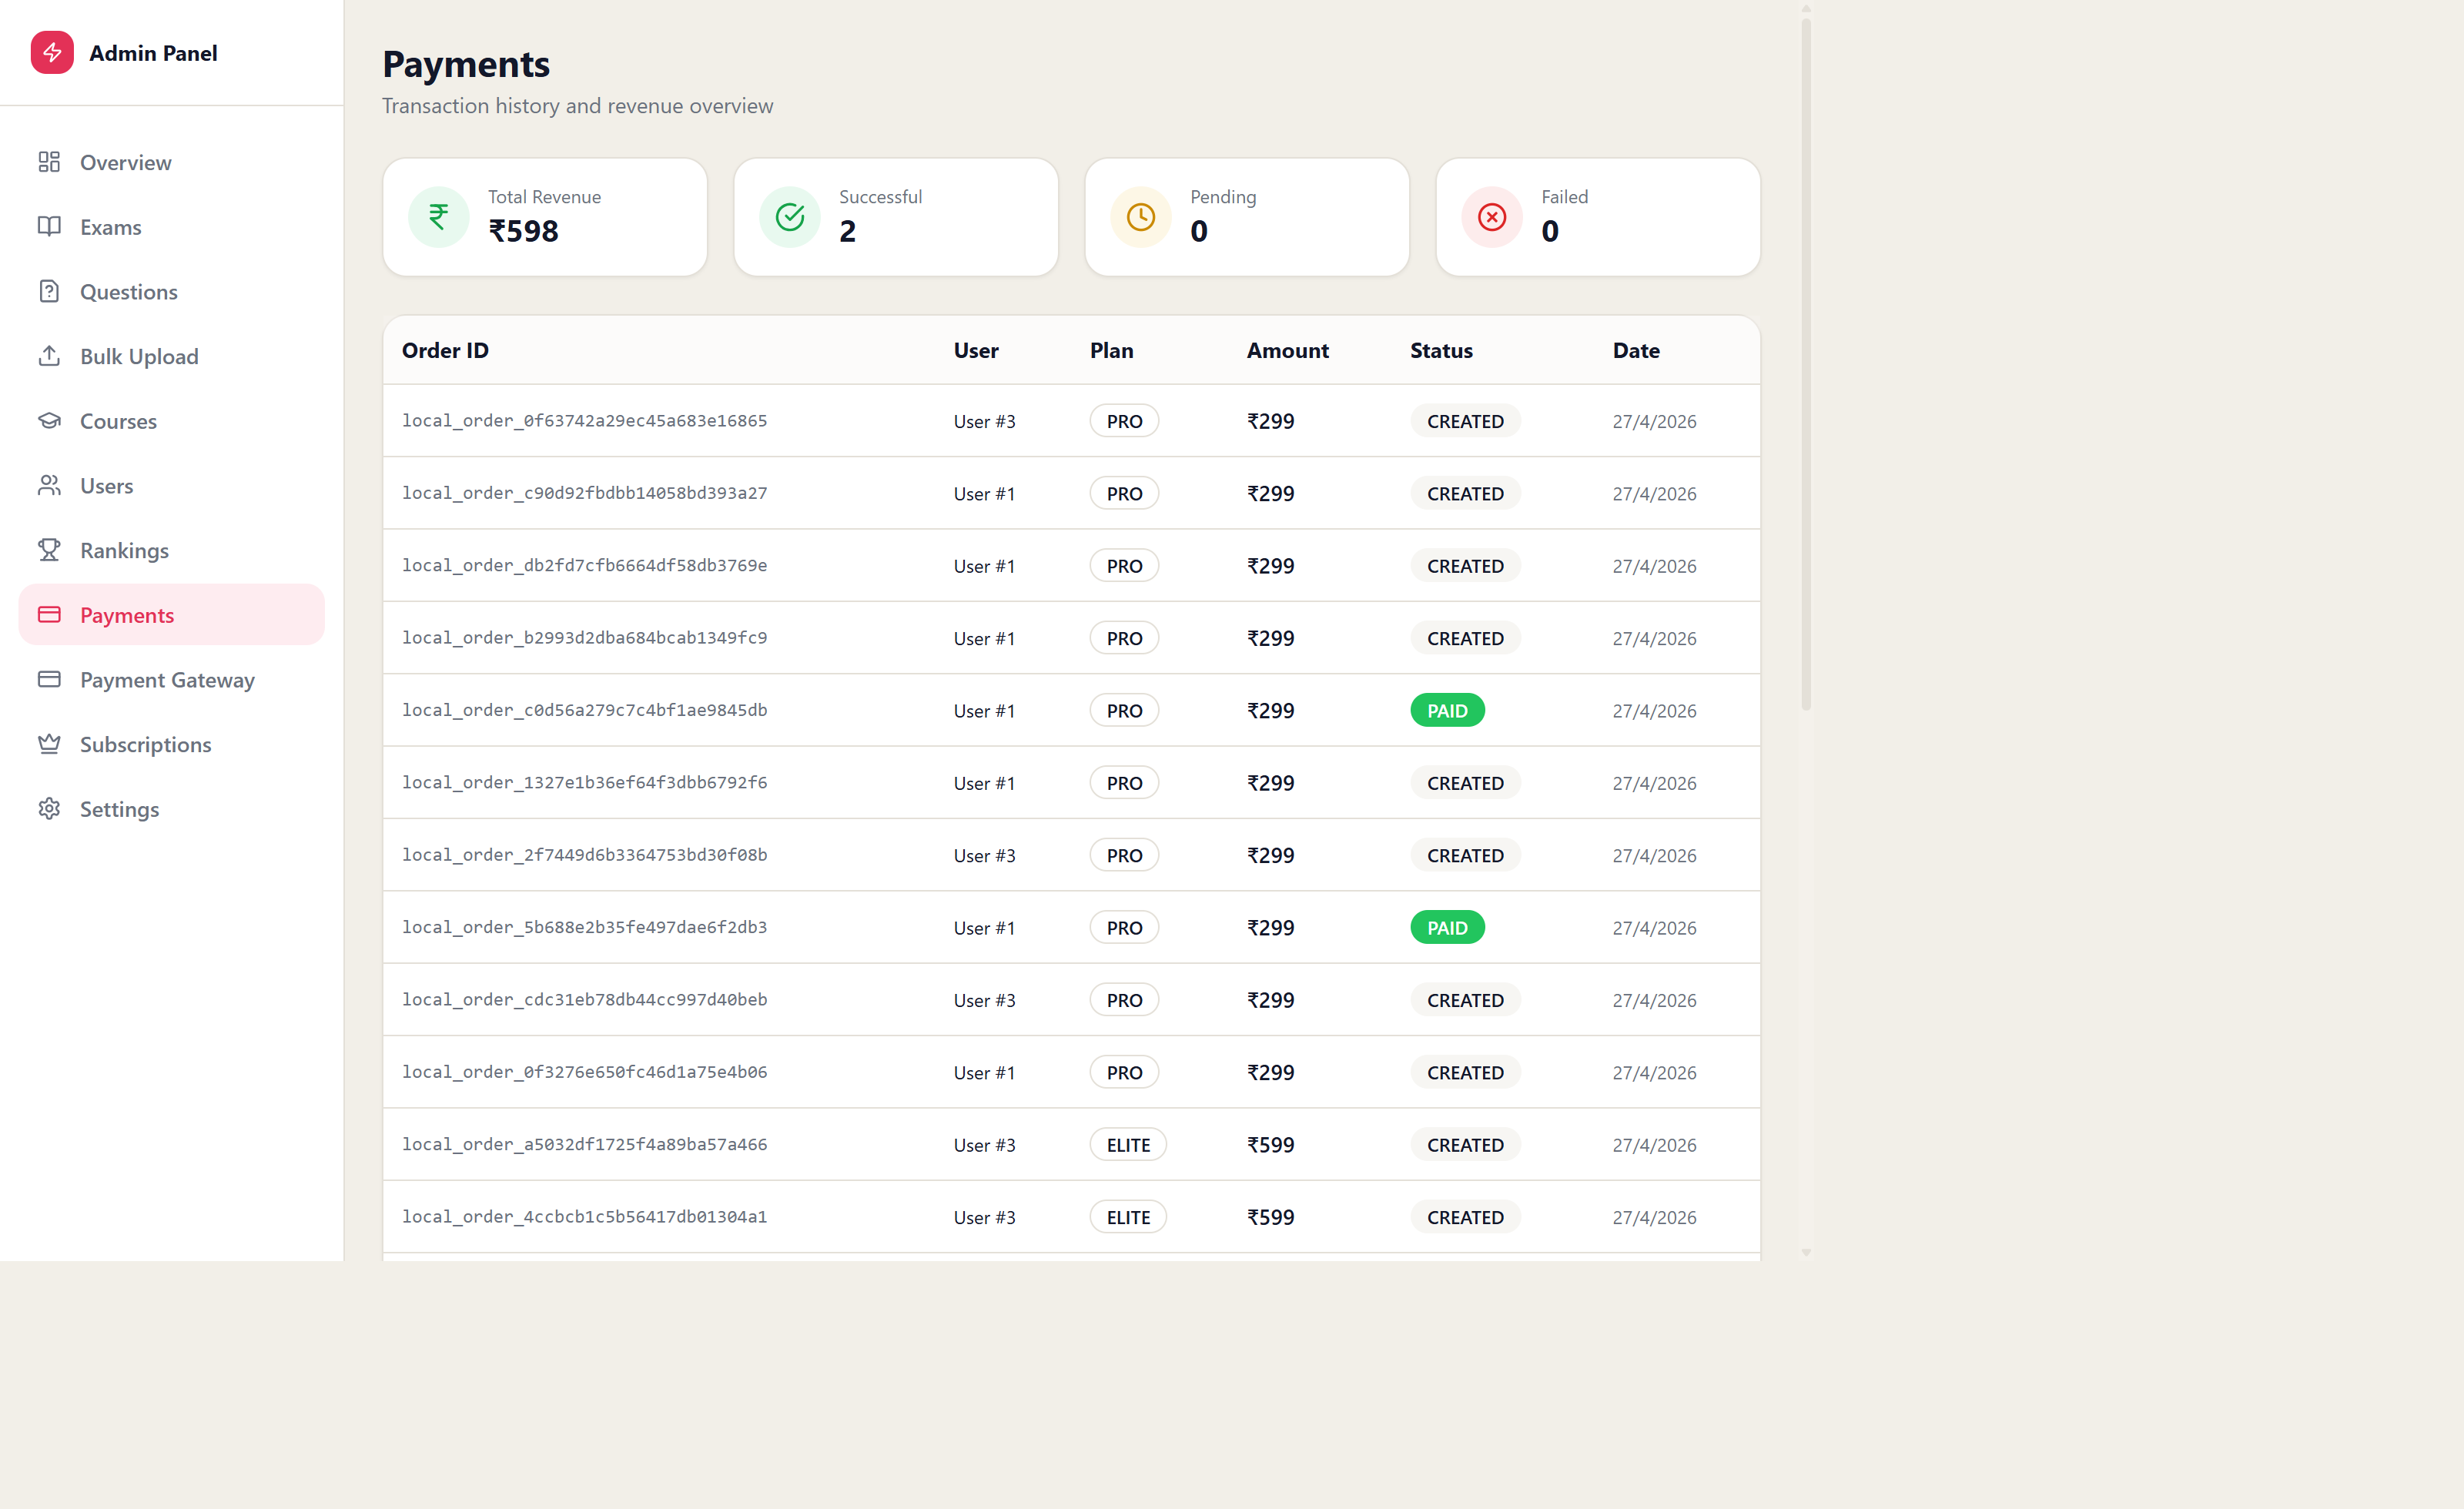Screen dimensions: 2464x1509
Task: Click the Admin Panel title
Action: click(x=153, y=53)
